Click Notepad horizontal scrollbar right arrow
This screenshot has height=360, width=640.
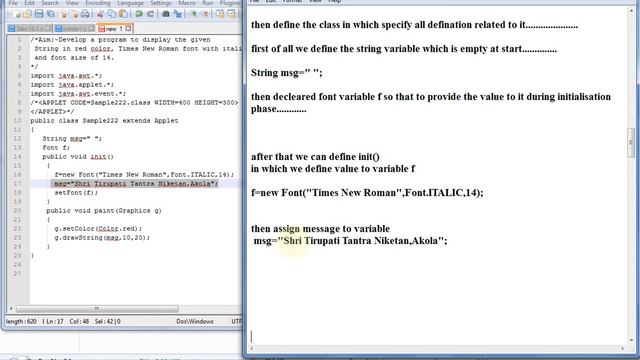[x=622, y=348]
